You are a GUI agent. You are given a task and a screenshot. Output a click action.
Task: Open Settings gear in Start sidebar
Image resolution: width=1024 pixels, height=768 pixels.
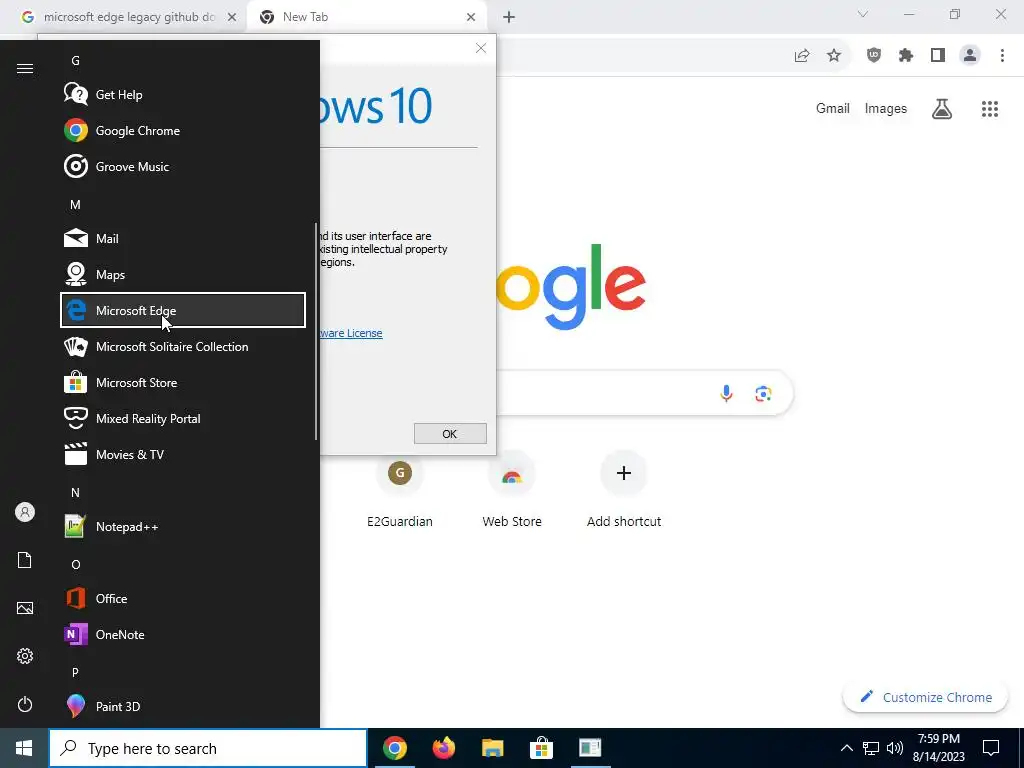click(25, 656)
